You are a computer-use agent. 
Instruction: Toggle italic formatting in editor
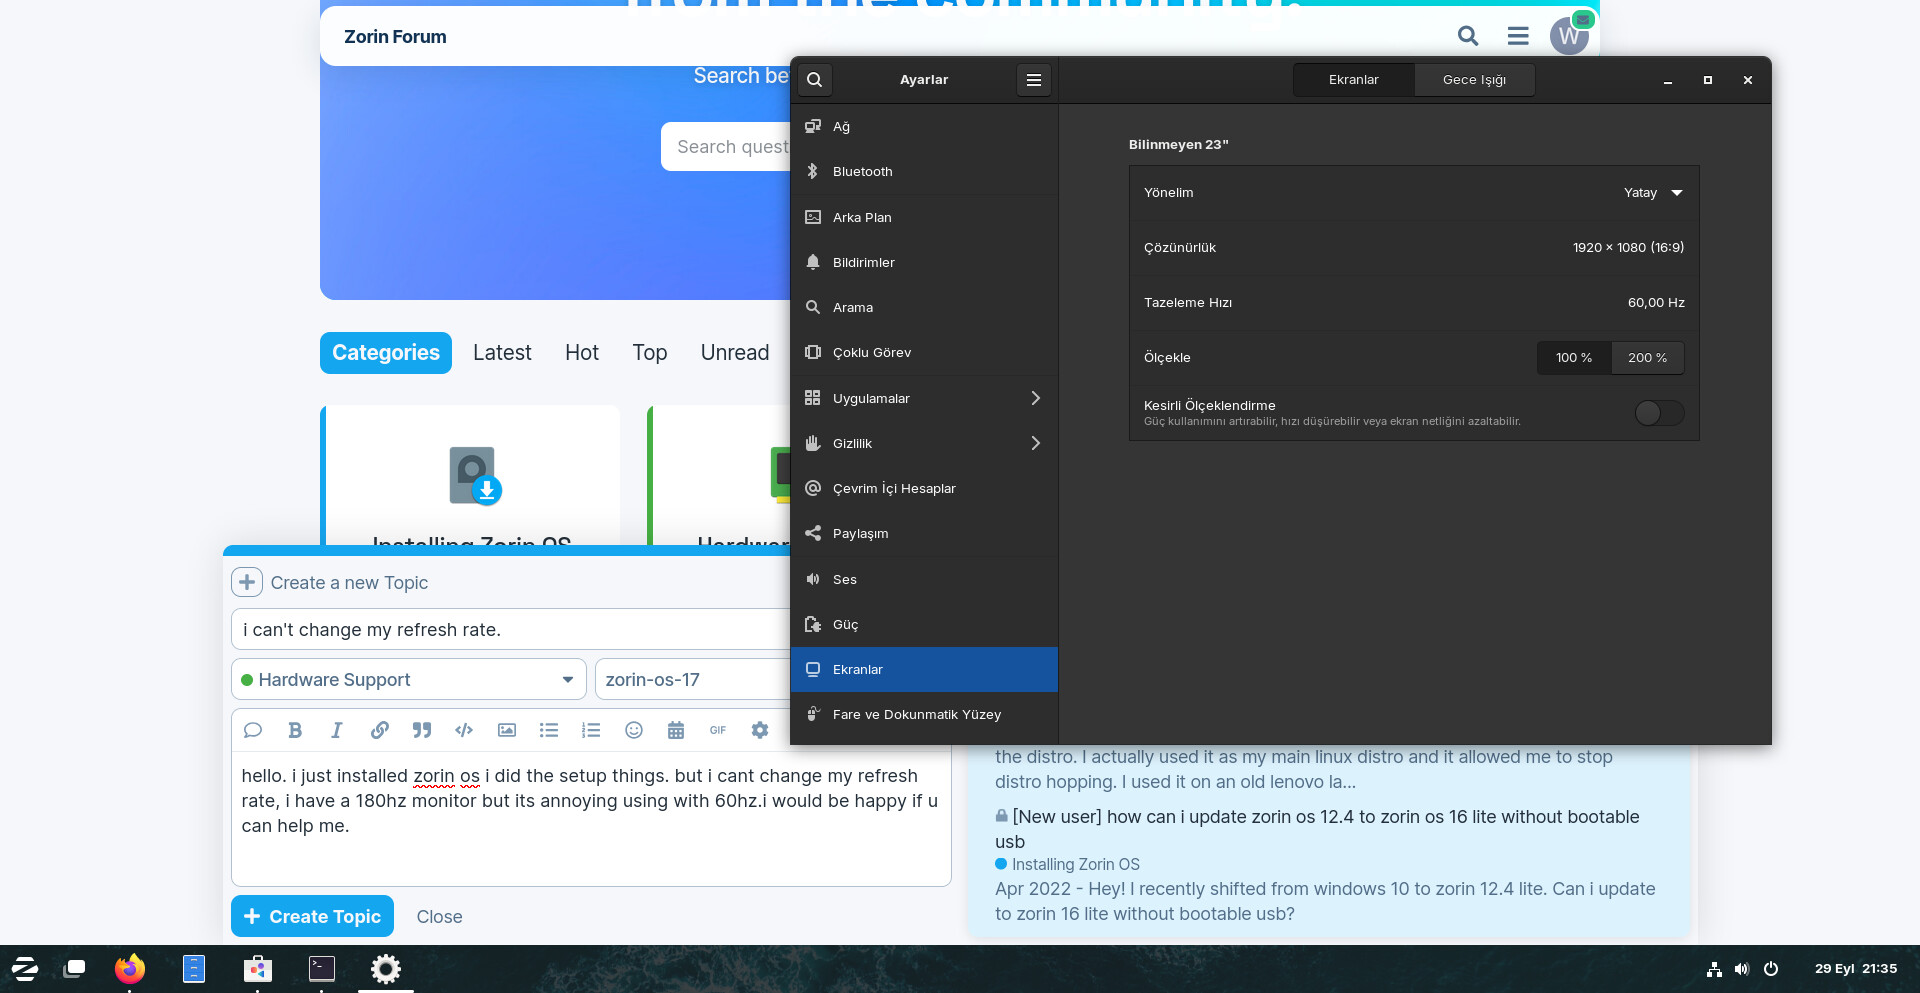click(x=337, y=730)
